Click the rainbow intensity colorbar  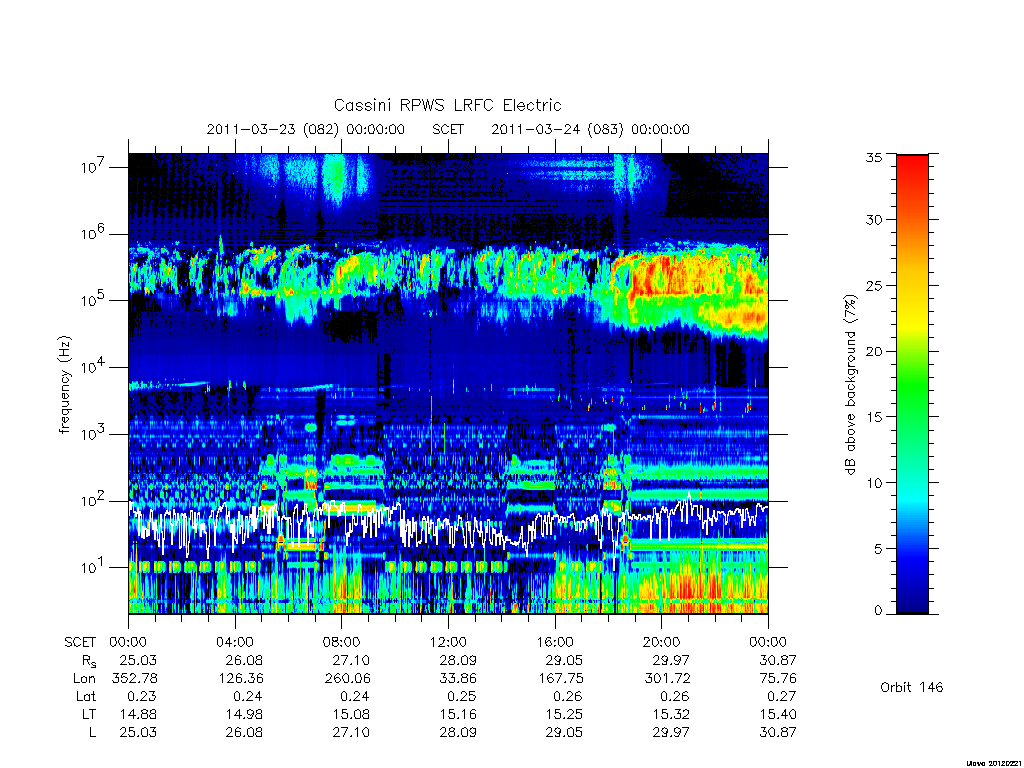[x=912, y=384]
